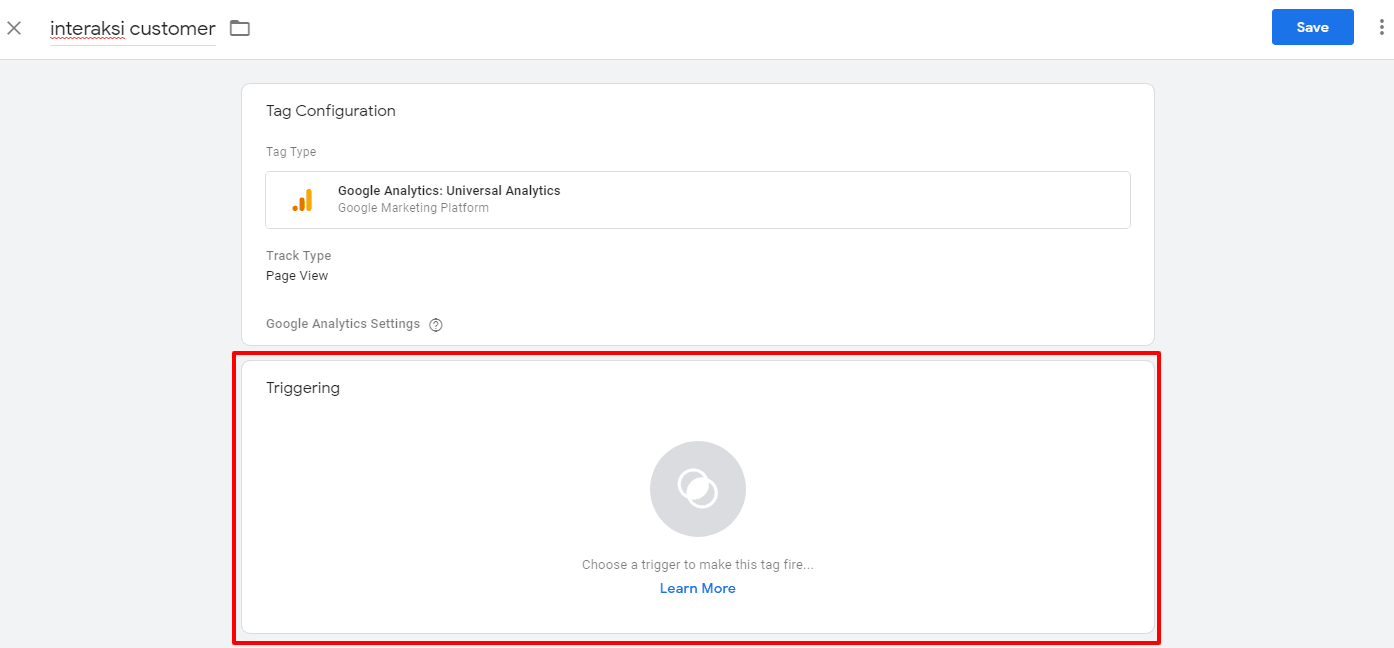
Task: Click the 'Google Analytics Settings' label
Action: coord(342,324)
